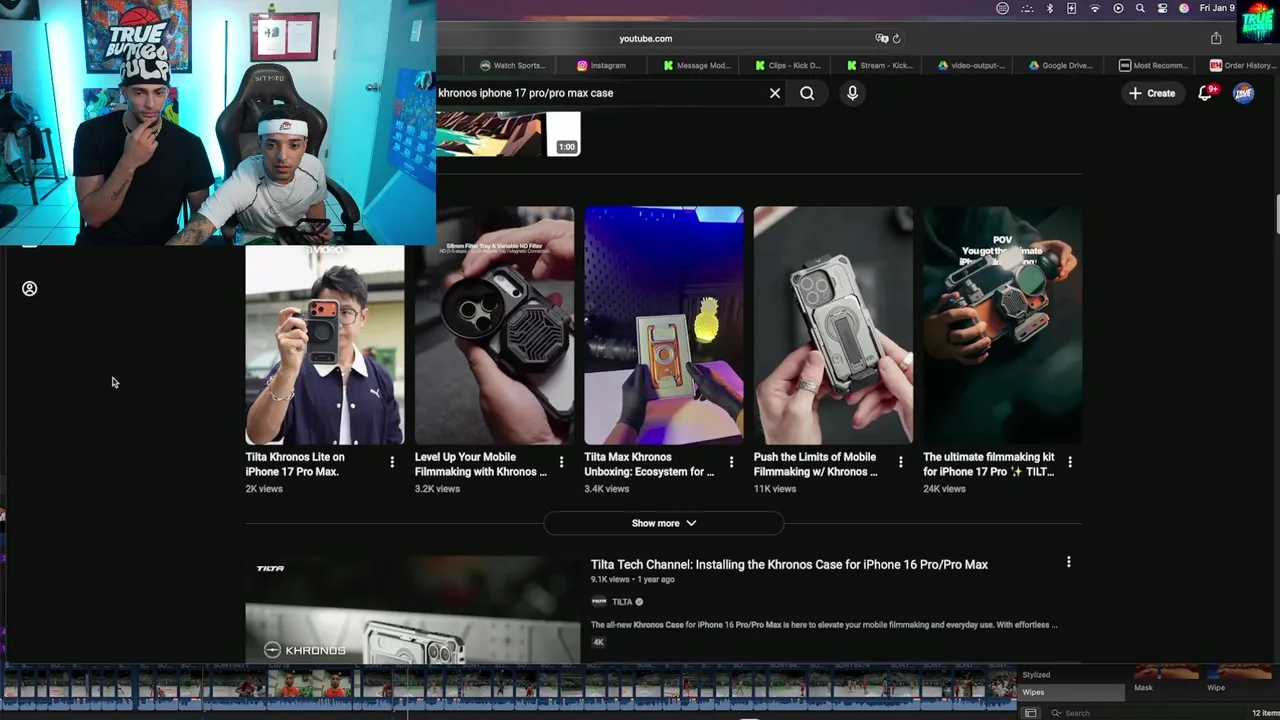Viewport: 1280px width, 720px height.
Task: Open ultimate filmmaking kit short thumbnail
Action: (1003, 326)
